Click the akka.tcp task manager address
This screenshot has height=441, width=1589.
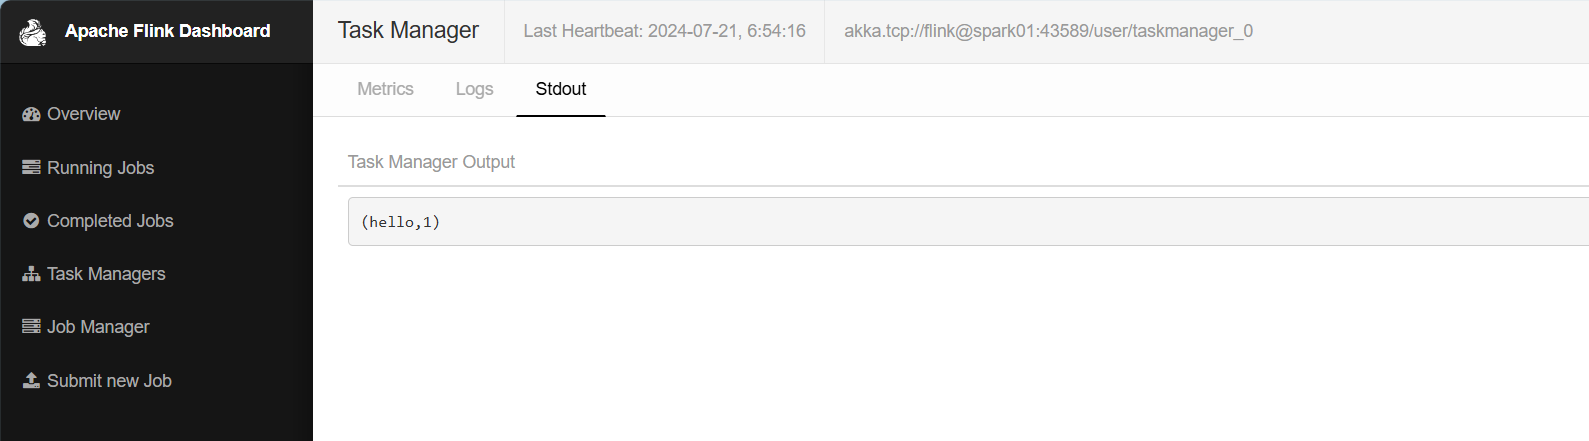click(1048, 31)
